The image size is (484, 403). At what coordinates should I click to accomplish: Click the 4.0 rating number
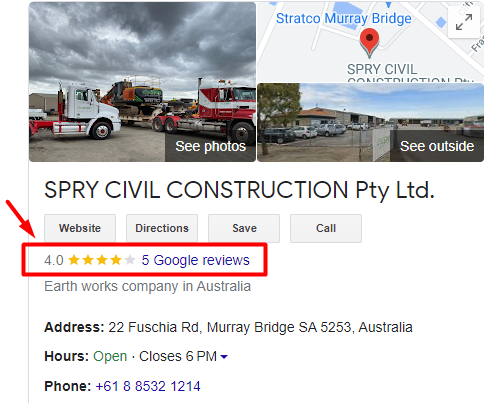click(54, 260)
